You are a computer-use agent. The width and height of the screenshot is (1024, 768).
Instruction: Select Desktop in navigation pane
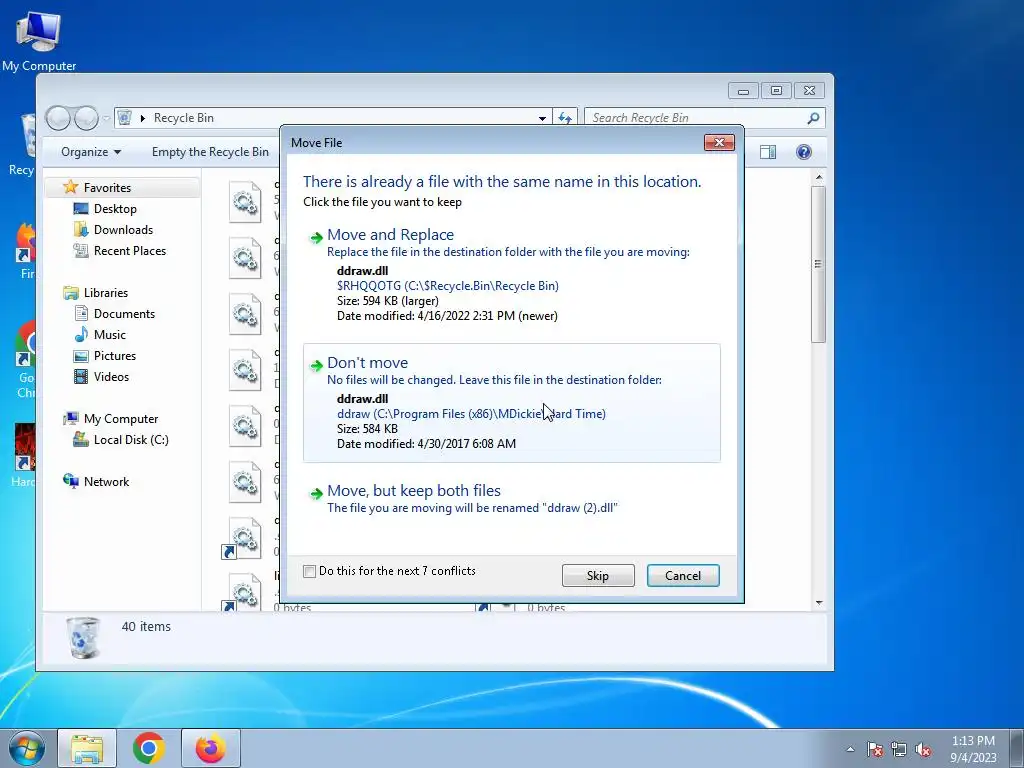click(x=115, y=209)
